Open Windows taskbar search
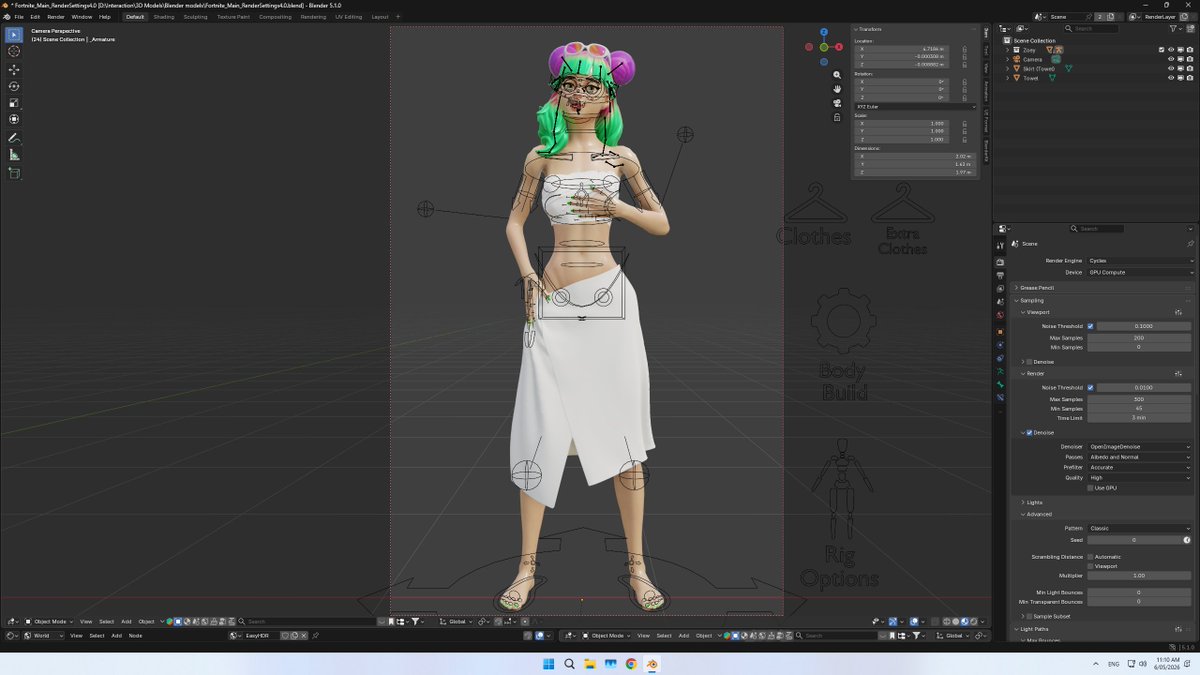Viewport: 1200px width, 675px height. pyautogui.click(x=569, y=664)
